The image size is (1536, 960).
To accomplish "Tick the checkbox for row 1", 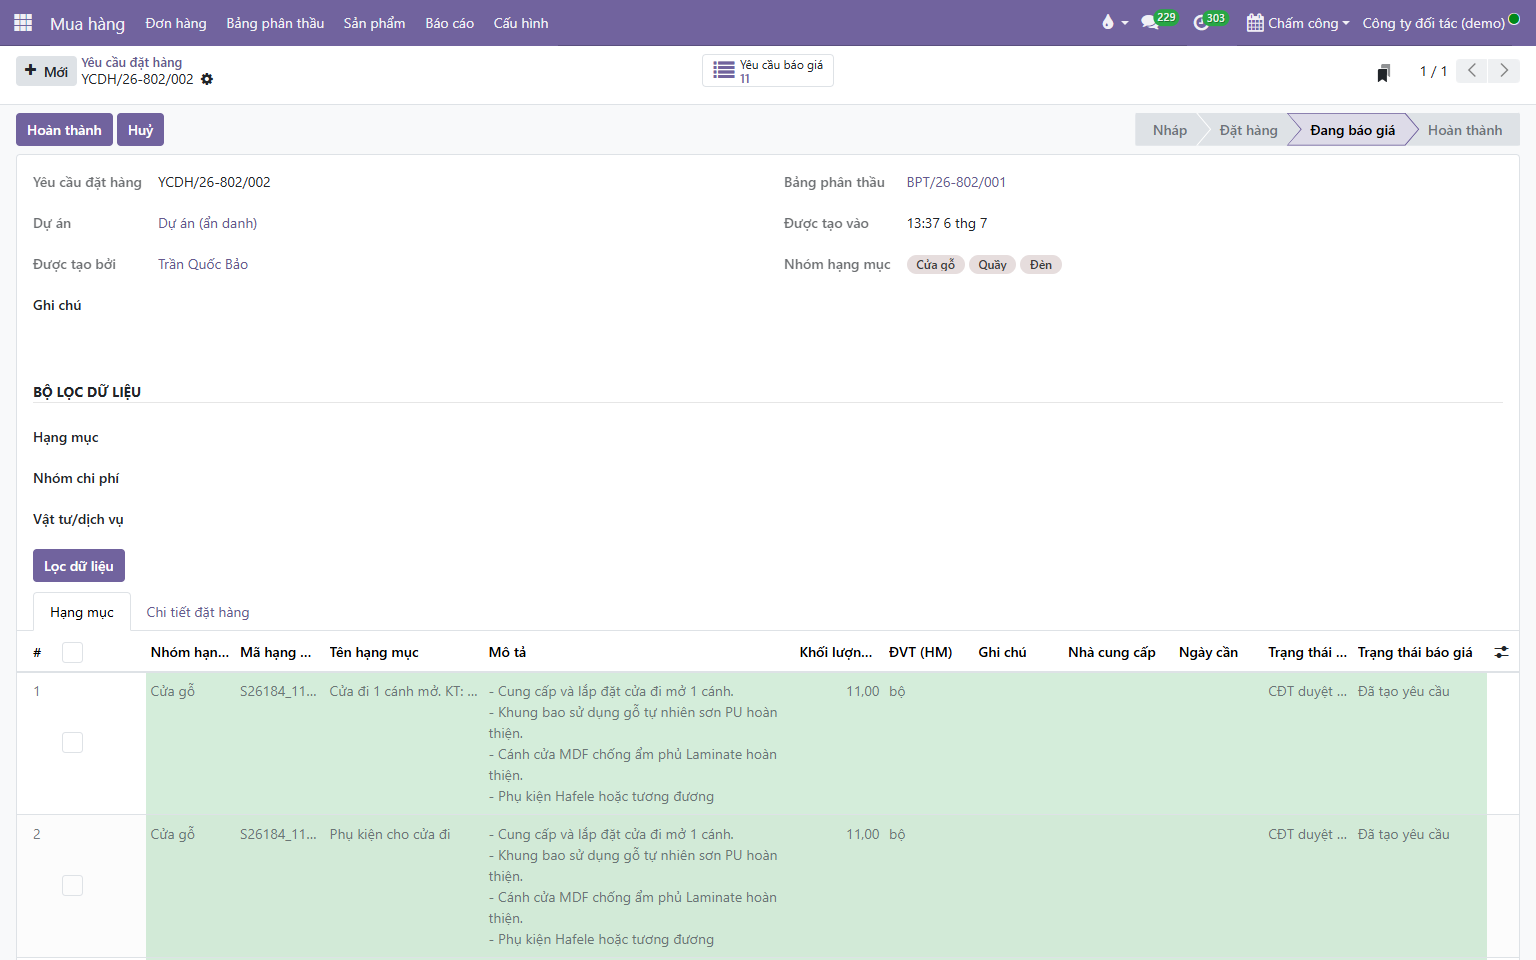I will 72,742.
